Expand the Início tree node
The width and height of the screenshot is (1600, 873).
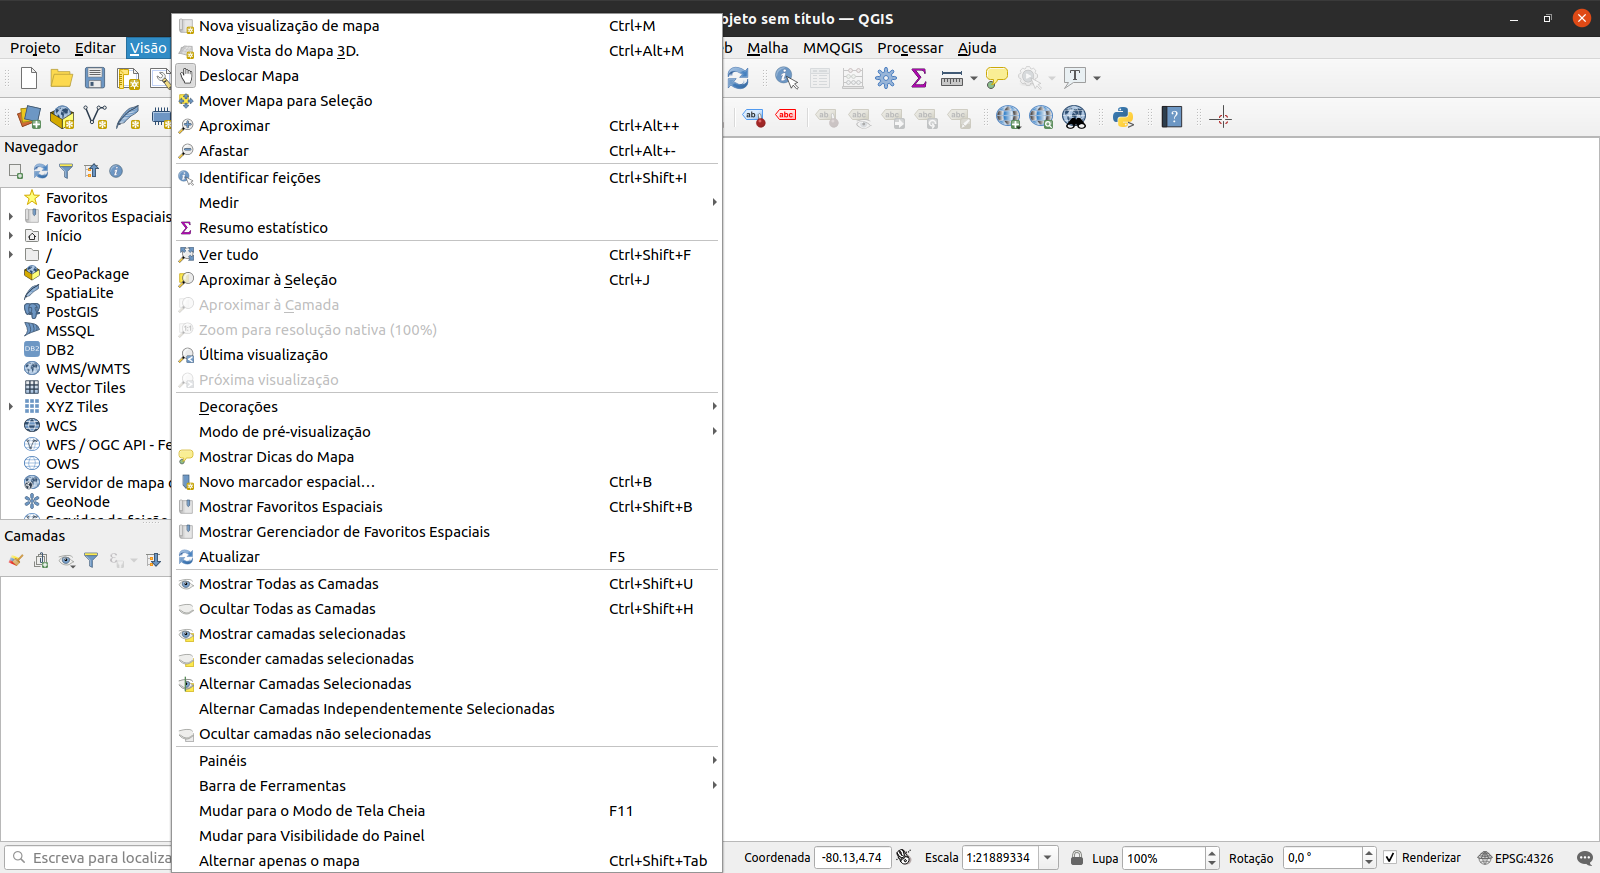coord(11,236)
